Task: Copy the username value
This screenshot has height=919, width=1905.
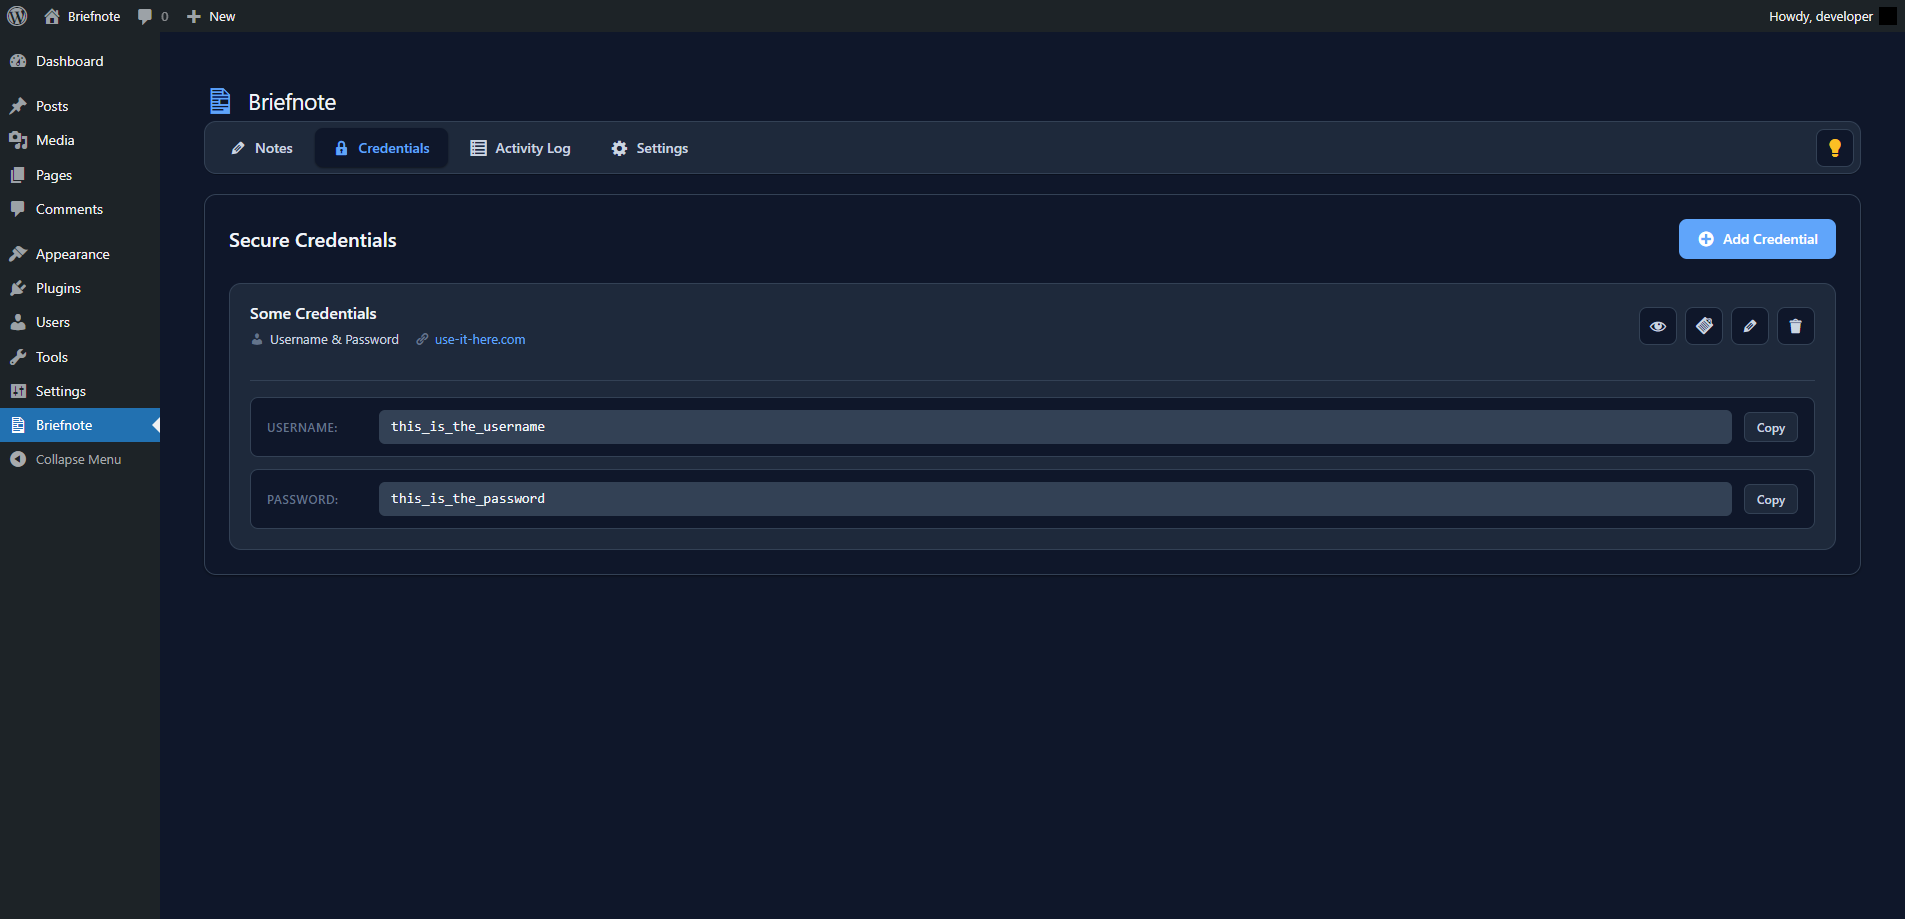Action: (1769, 427)
